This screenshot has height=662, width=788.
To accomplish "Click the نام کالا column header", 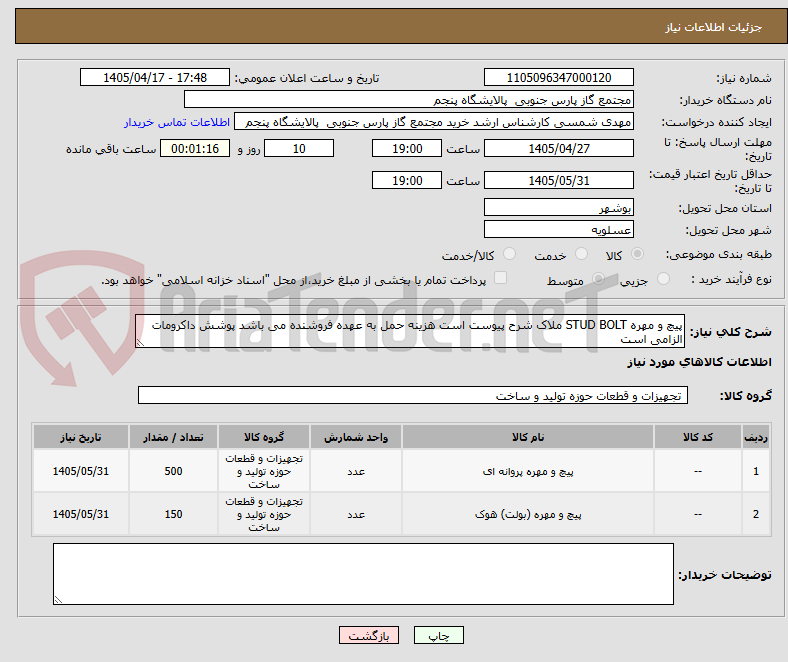I will pos(528,437).
